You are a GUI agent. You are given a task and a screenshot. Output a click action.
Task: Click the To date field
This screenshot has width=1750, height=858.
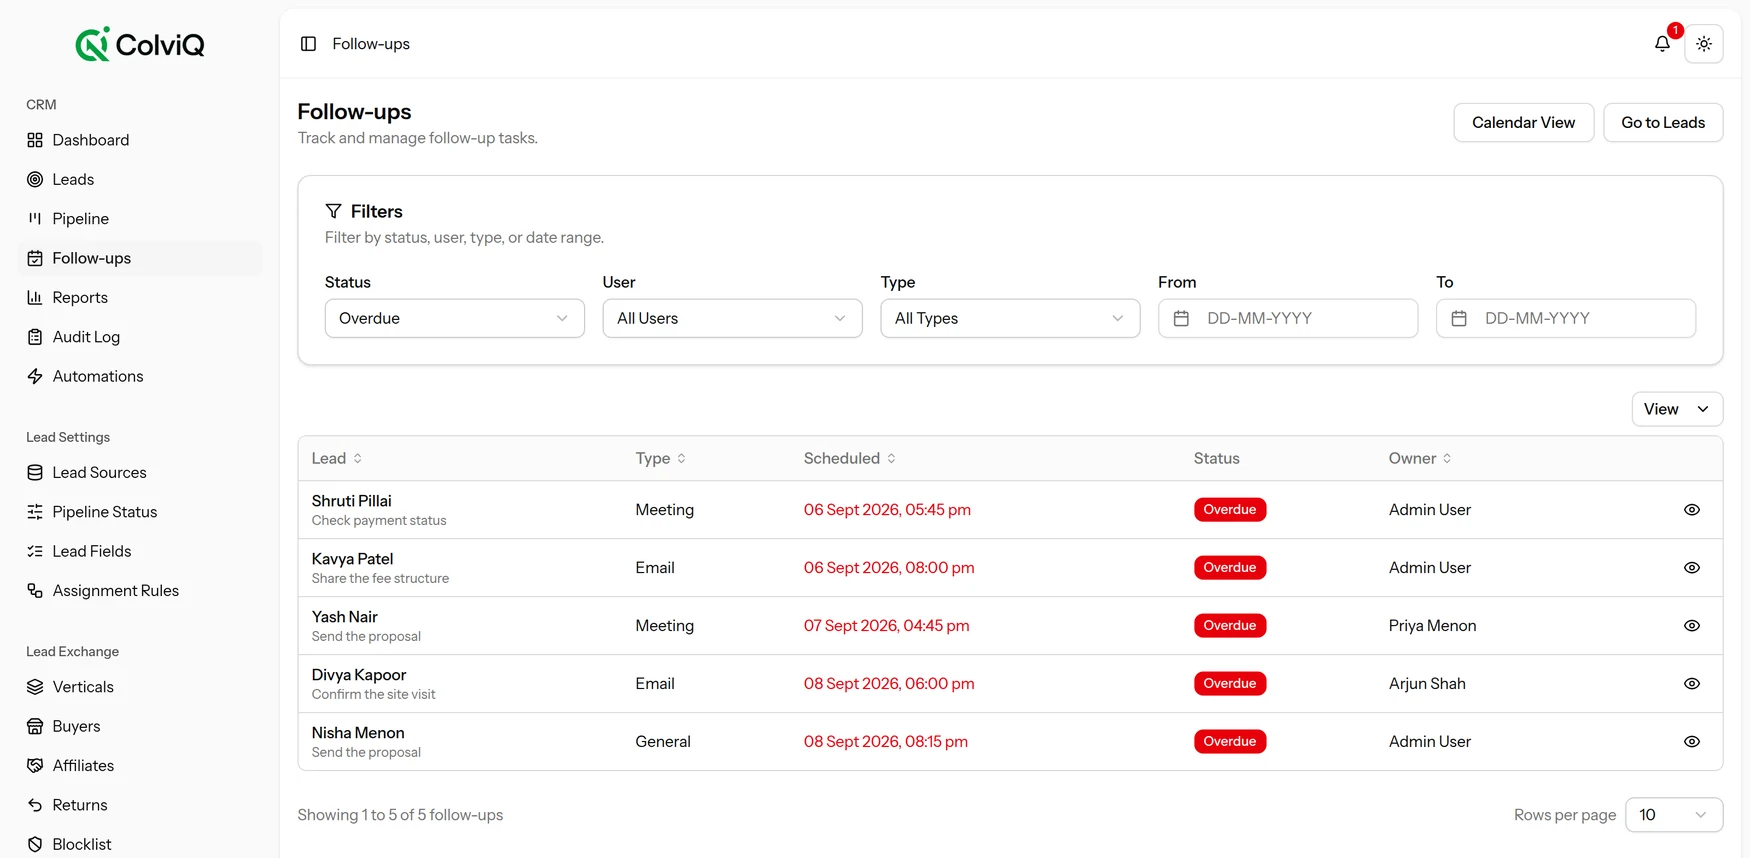[x=1566, y=318]
